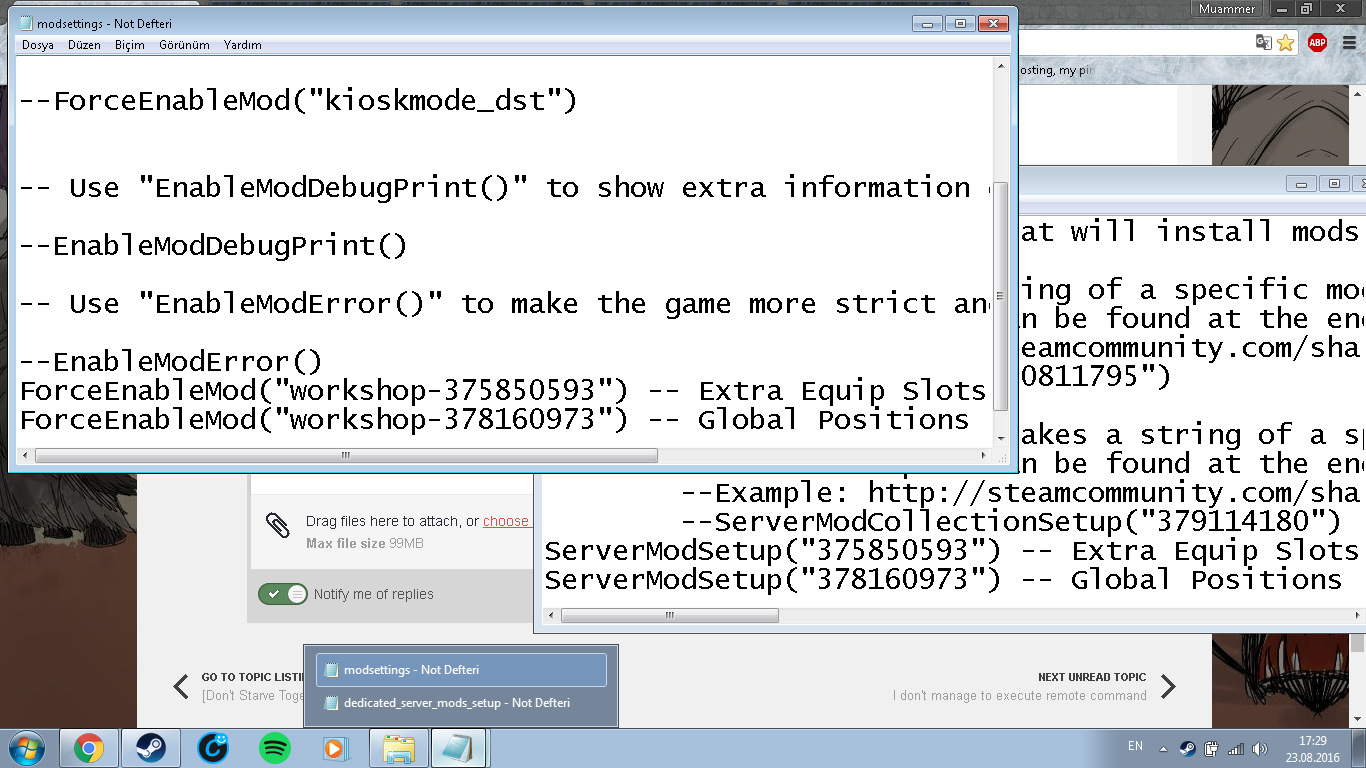Click the Google Translate icon in address bar
1366x768 pixels.
pos(1263,42)
